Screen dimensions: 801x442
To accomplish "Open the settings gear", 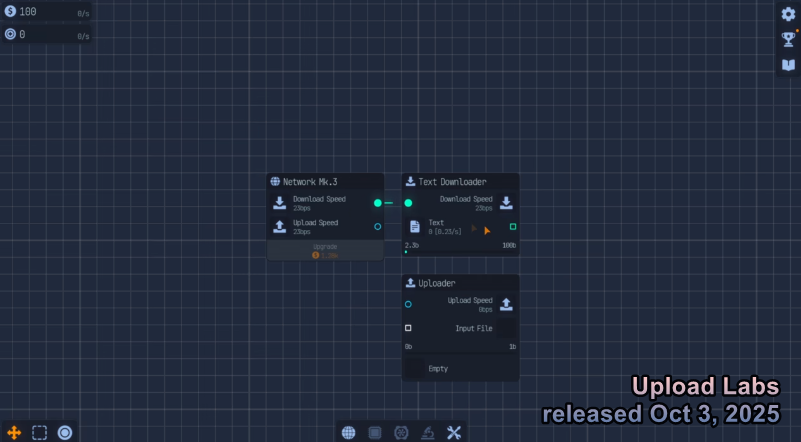I will pyautogui.click(x=788, y=14).
